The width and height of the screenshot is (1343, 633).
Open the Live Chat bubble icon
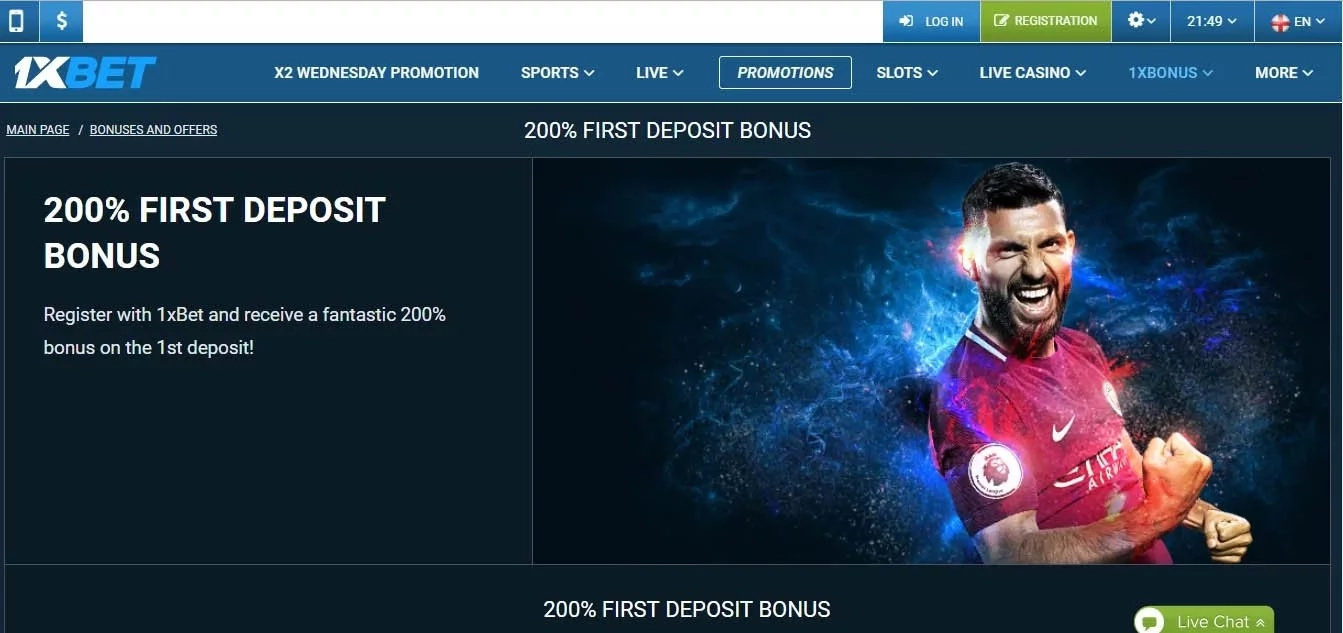coord(1150,622)
